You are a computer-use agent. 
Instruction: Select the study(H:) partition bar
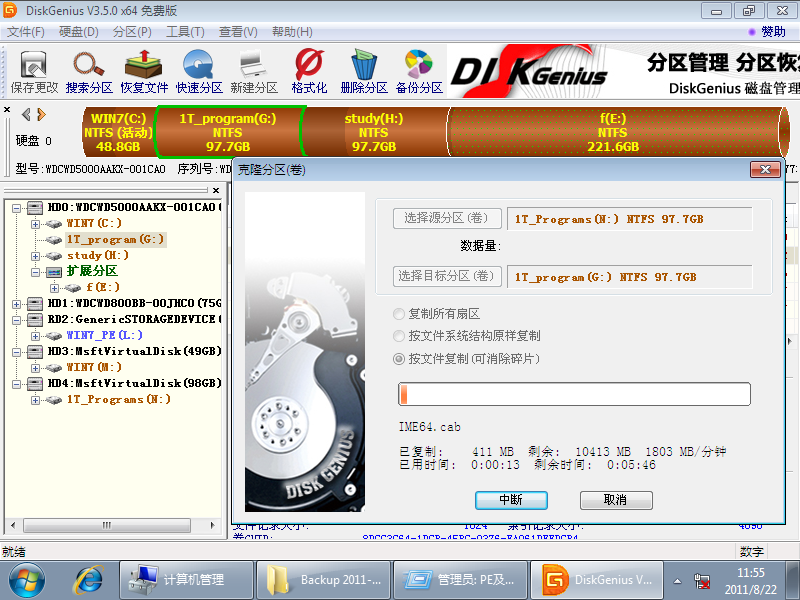(x=374, y=132)
